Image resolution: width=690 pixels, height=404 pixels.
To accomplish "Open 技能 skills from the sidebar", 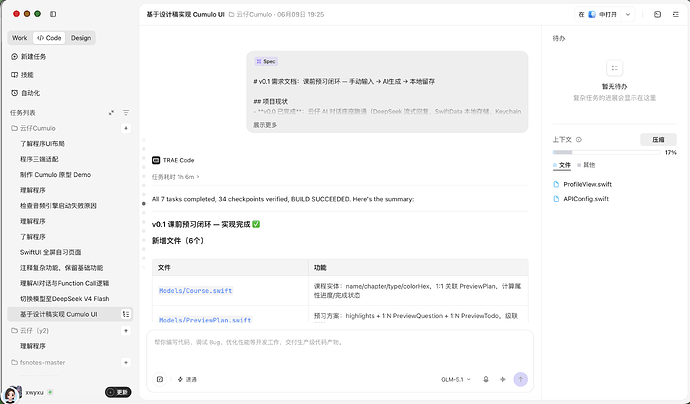I will tap(22, 75).
